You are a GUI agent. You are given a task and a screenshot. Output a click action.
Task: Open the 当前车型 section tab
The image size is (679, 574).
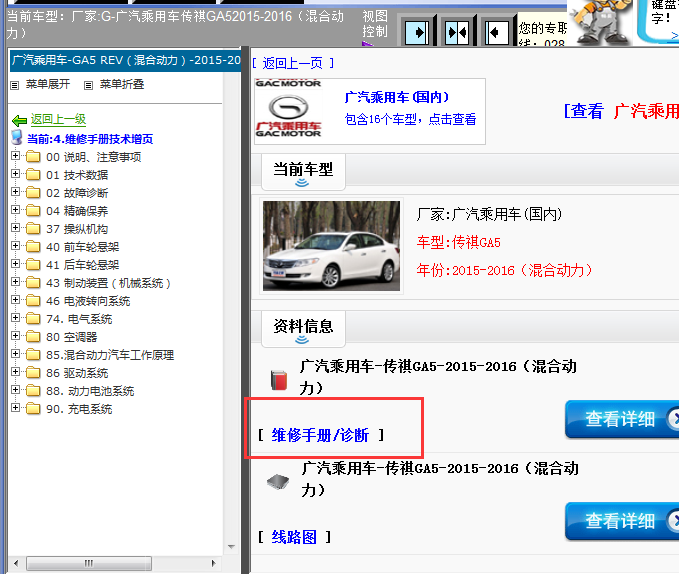tap(303, 172)
